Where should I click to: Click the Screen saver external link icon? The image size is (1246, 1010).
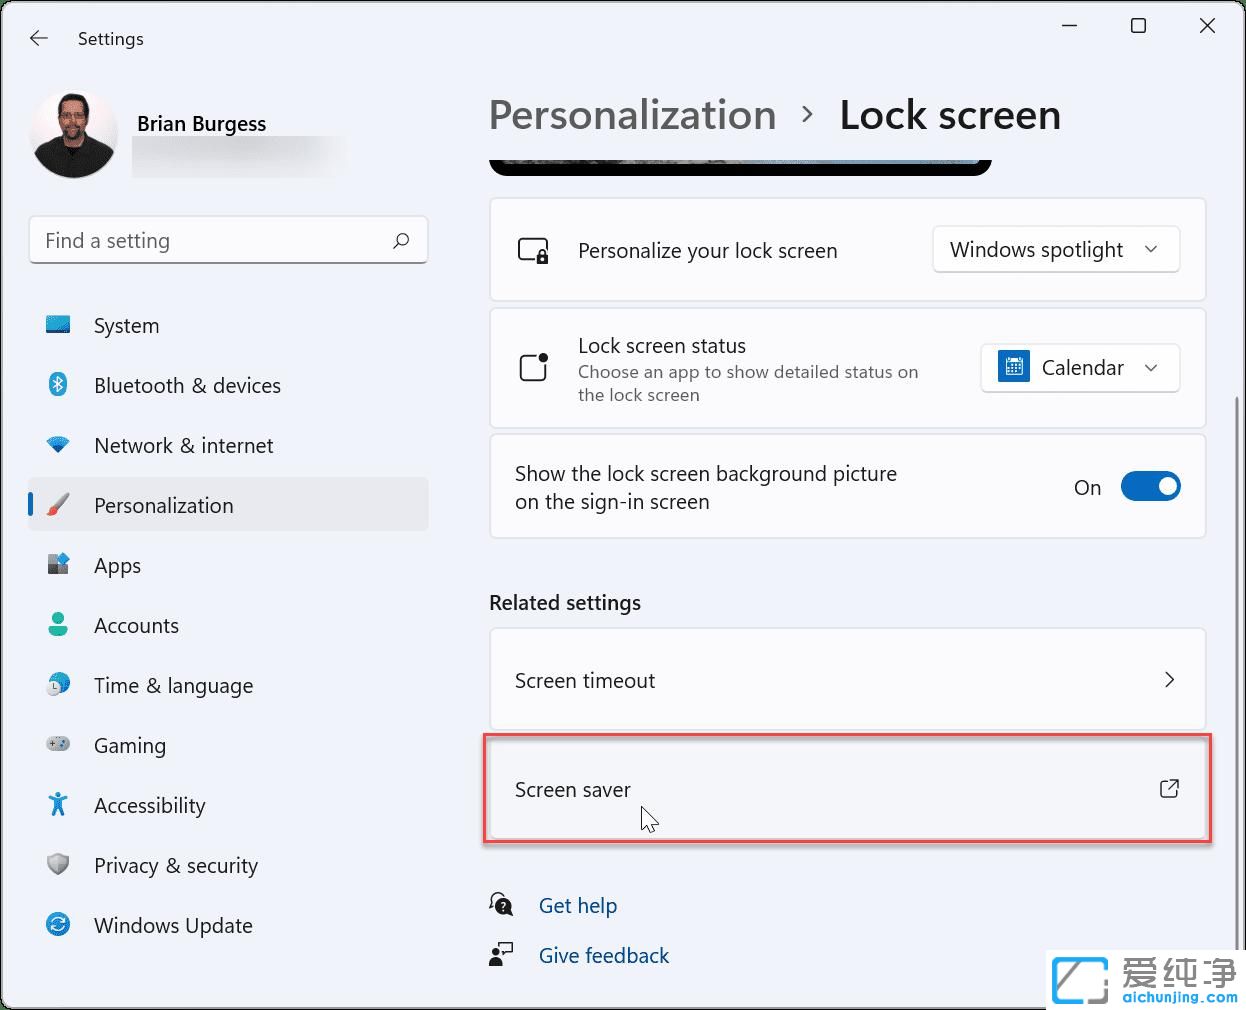tap(1169, 789)
